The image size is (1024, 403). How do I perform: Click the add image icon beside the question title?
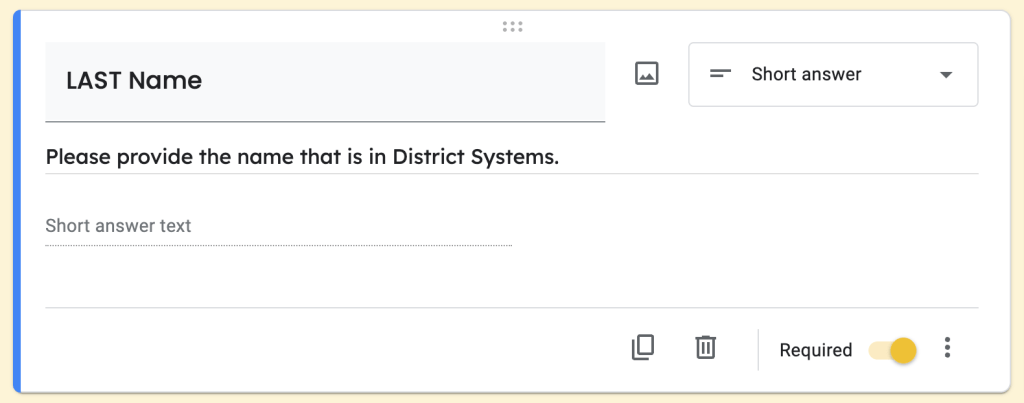(647, 74)
